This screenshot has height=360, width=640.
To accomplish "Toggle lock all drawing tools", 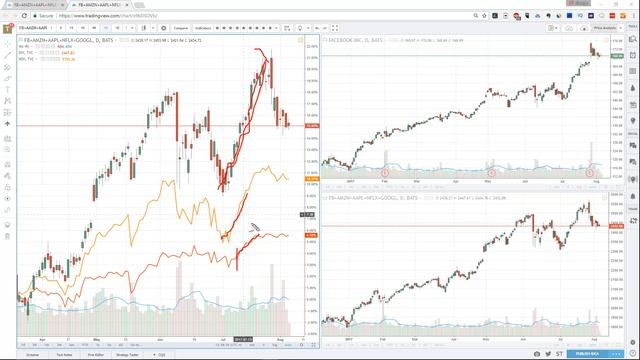I will (x=7, y=187).
